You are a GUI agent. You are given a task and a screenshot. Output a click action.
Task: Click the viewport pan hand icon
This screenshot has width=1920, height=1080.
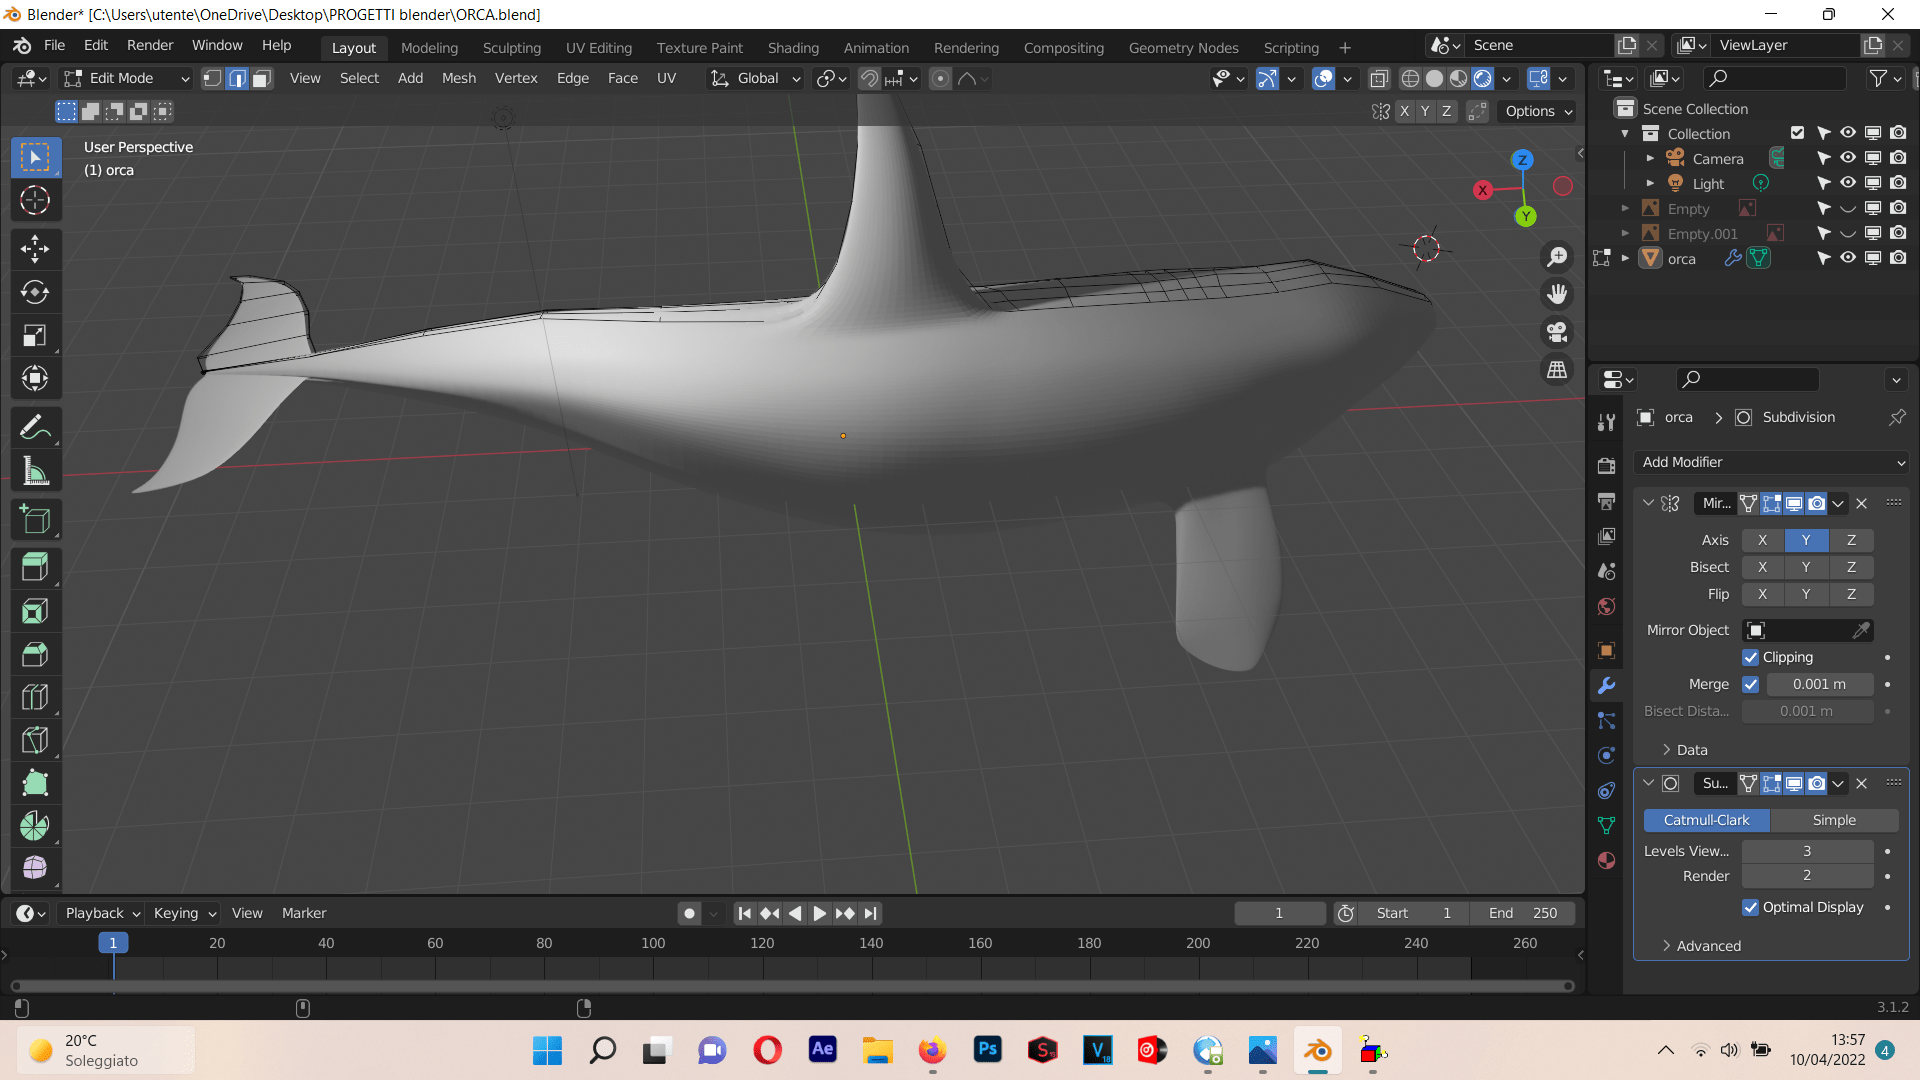(1557, 294)
